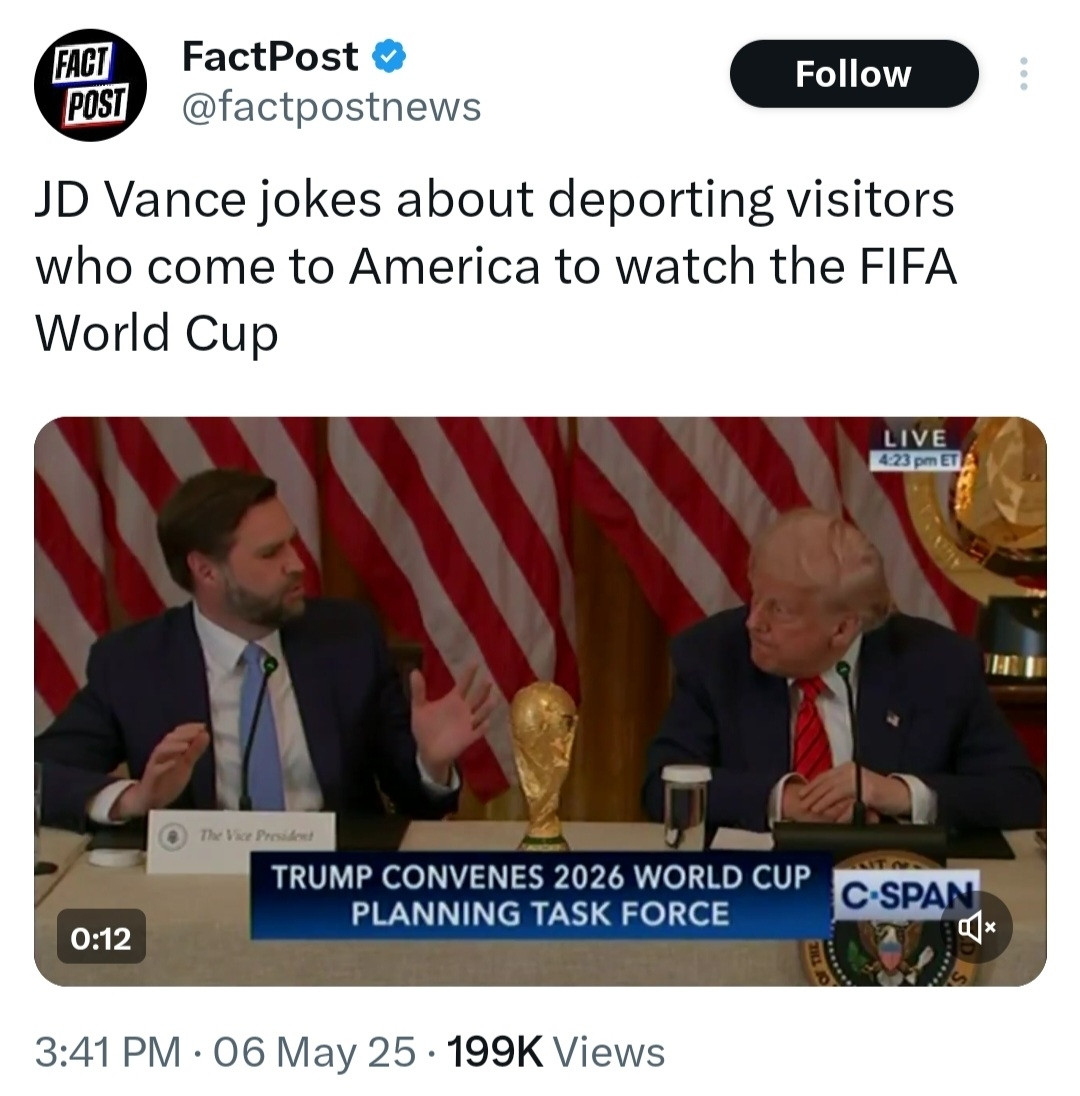Unmute the video with the speaker icon
The width and height of the screenshot is (1080, 1096).
976,927
